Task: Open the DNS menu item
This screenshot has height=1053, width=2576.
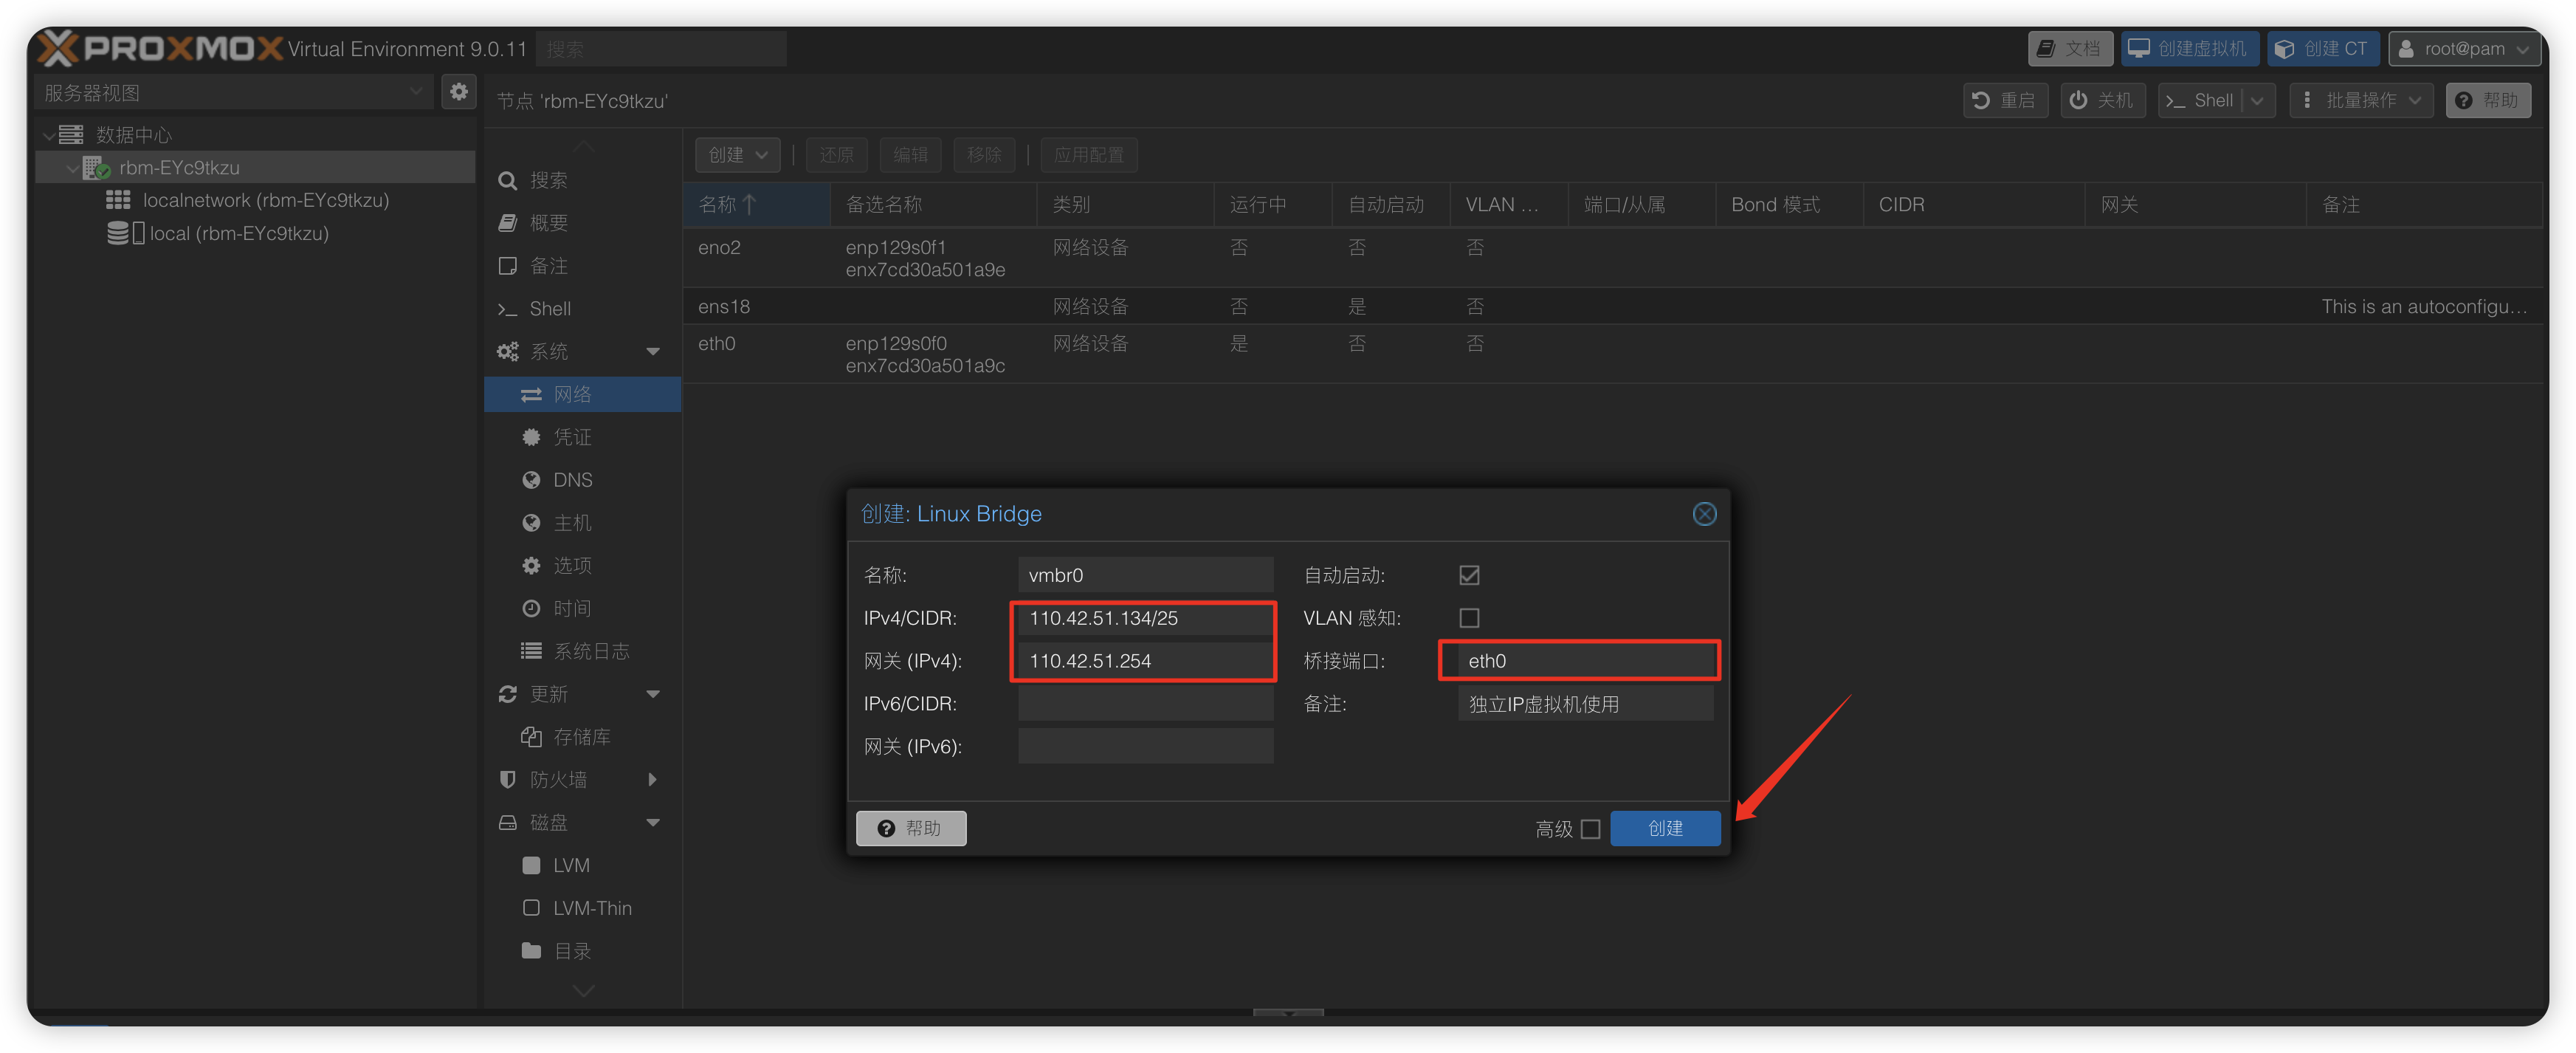Action: click(x=572, y=480)
